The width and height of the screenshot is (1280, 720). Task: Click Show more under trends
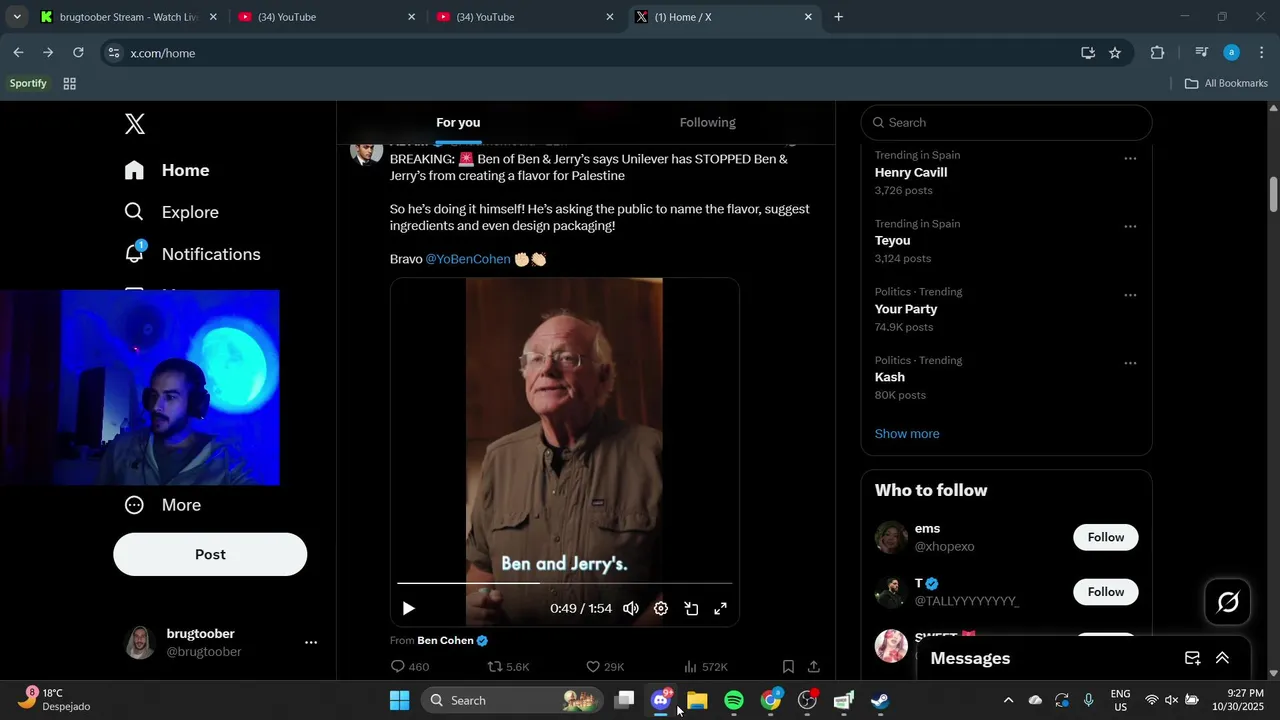click(907, 434)
